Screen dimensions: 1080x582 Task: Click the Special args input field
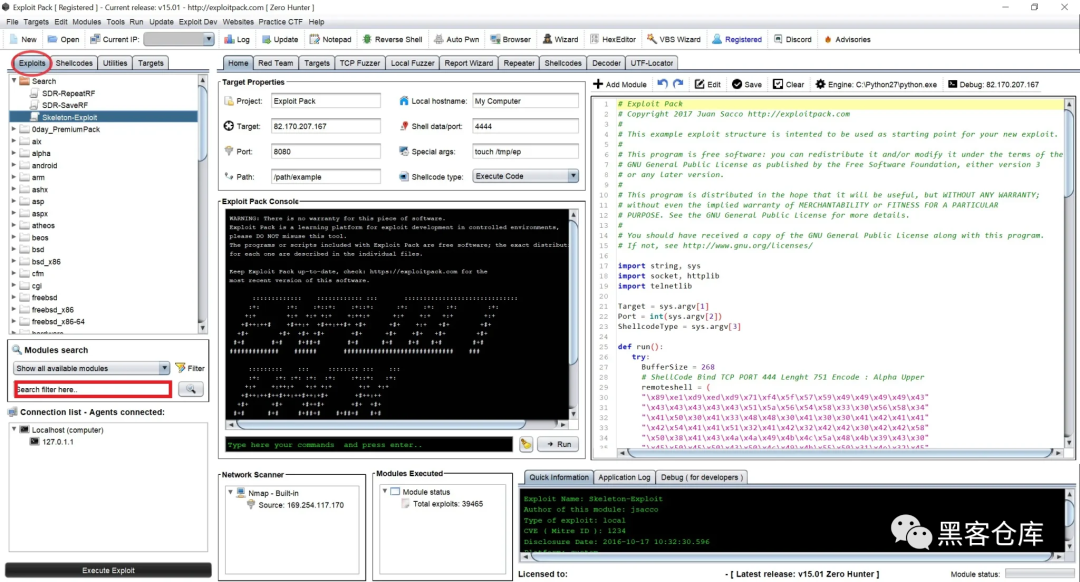point(525,152)
